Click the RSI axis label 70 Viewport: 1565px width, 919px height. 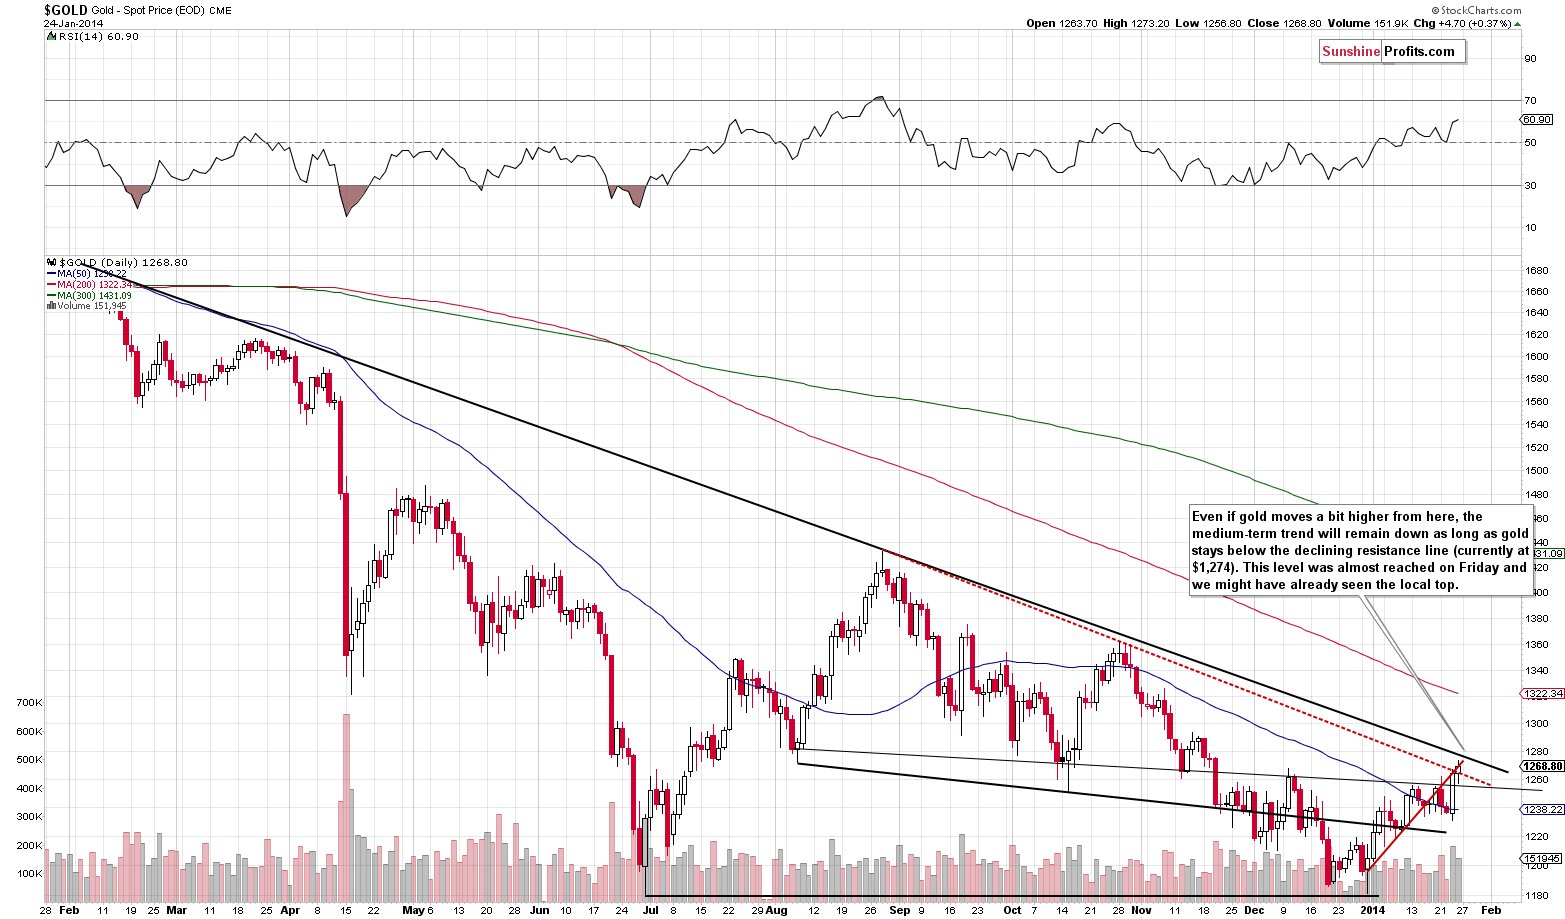coord(1530,100)
